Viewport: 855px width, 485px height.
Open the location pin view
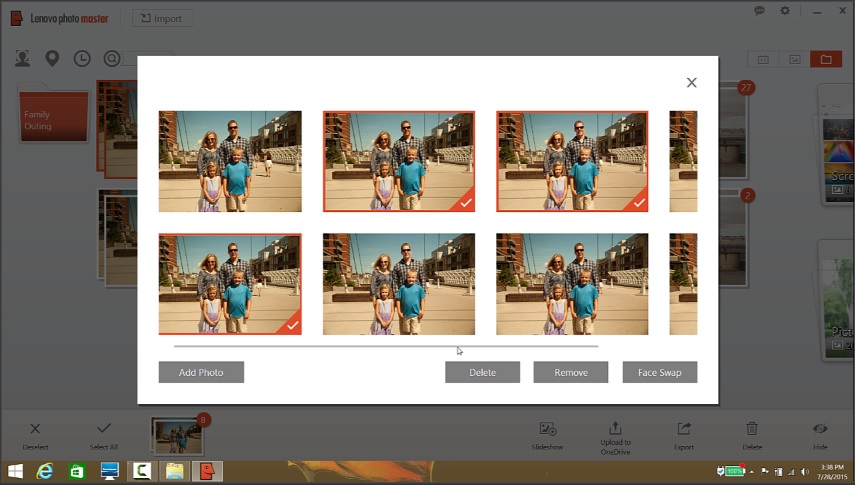pos(52,58)
